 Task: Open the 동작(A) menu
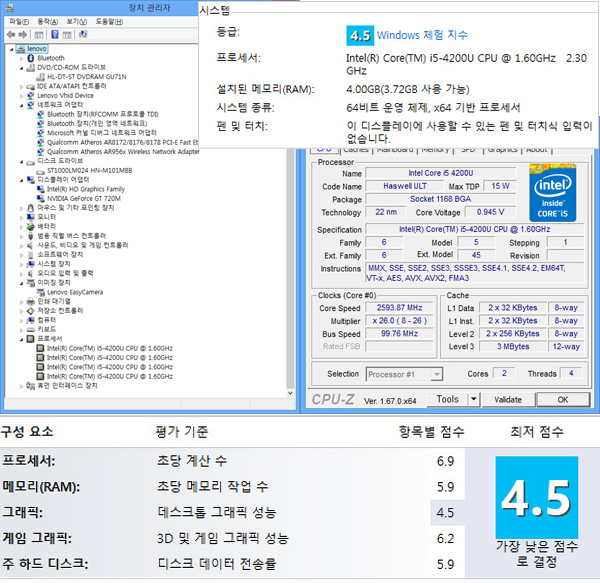point(48,22)
